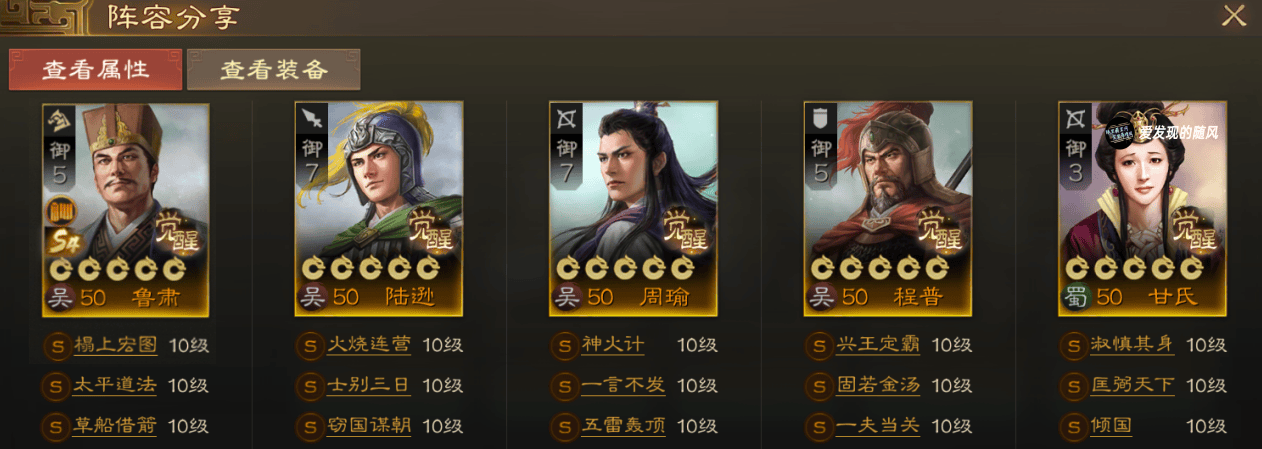
Task: Select the 程普 hero card
Action: click(888, 209)
